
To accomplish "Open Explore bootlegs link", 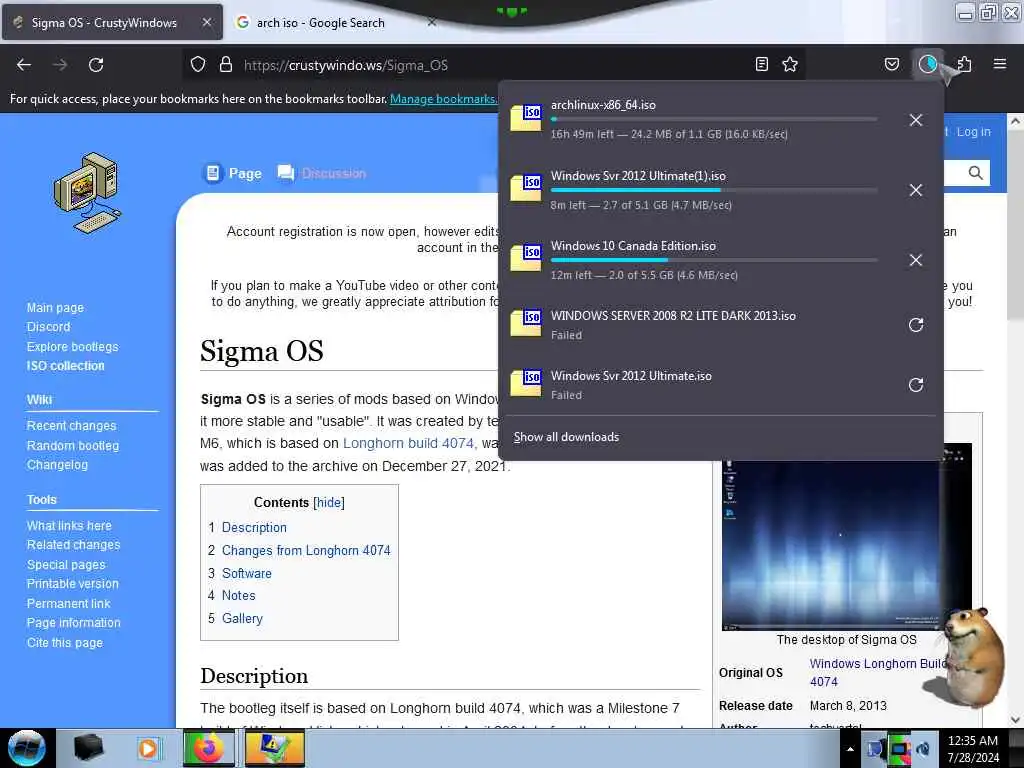I will (x=72, y=347).
